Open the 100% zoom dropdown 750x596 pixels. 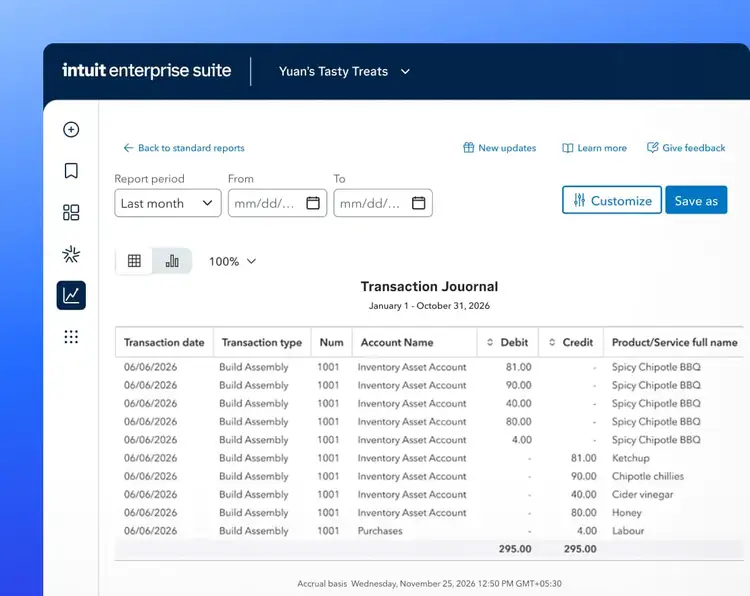click(232, 261)
